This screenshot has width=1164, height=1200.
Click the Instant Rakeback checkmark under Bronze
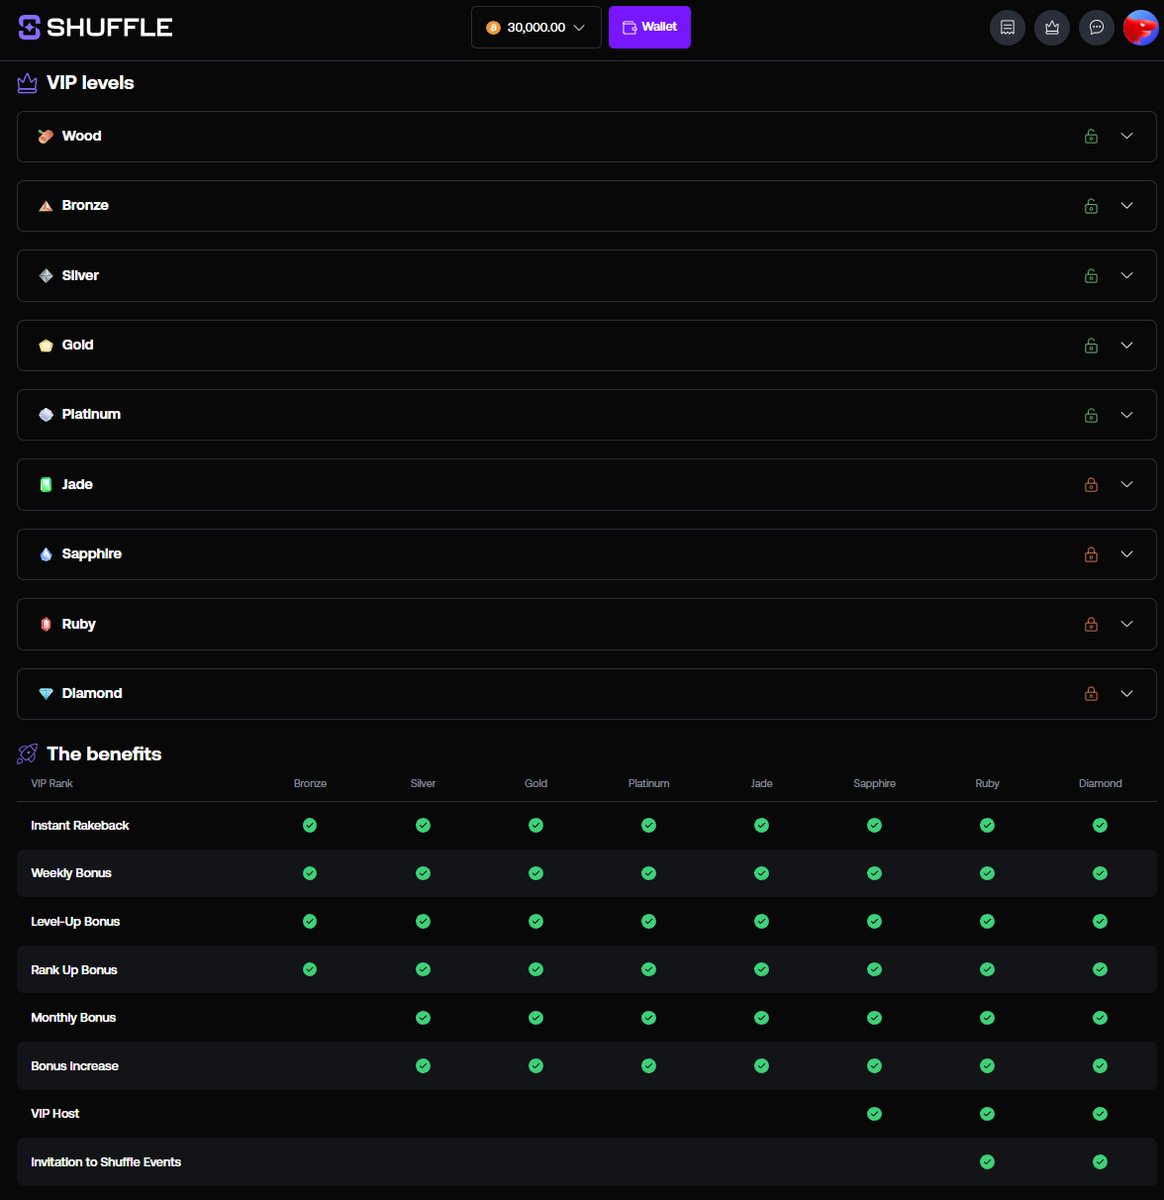(310, 825)
